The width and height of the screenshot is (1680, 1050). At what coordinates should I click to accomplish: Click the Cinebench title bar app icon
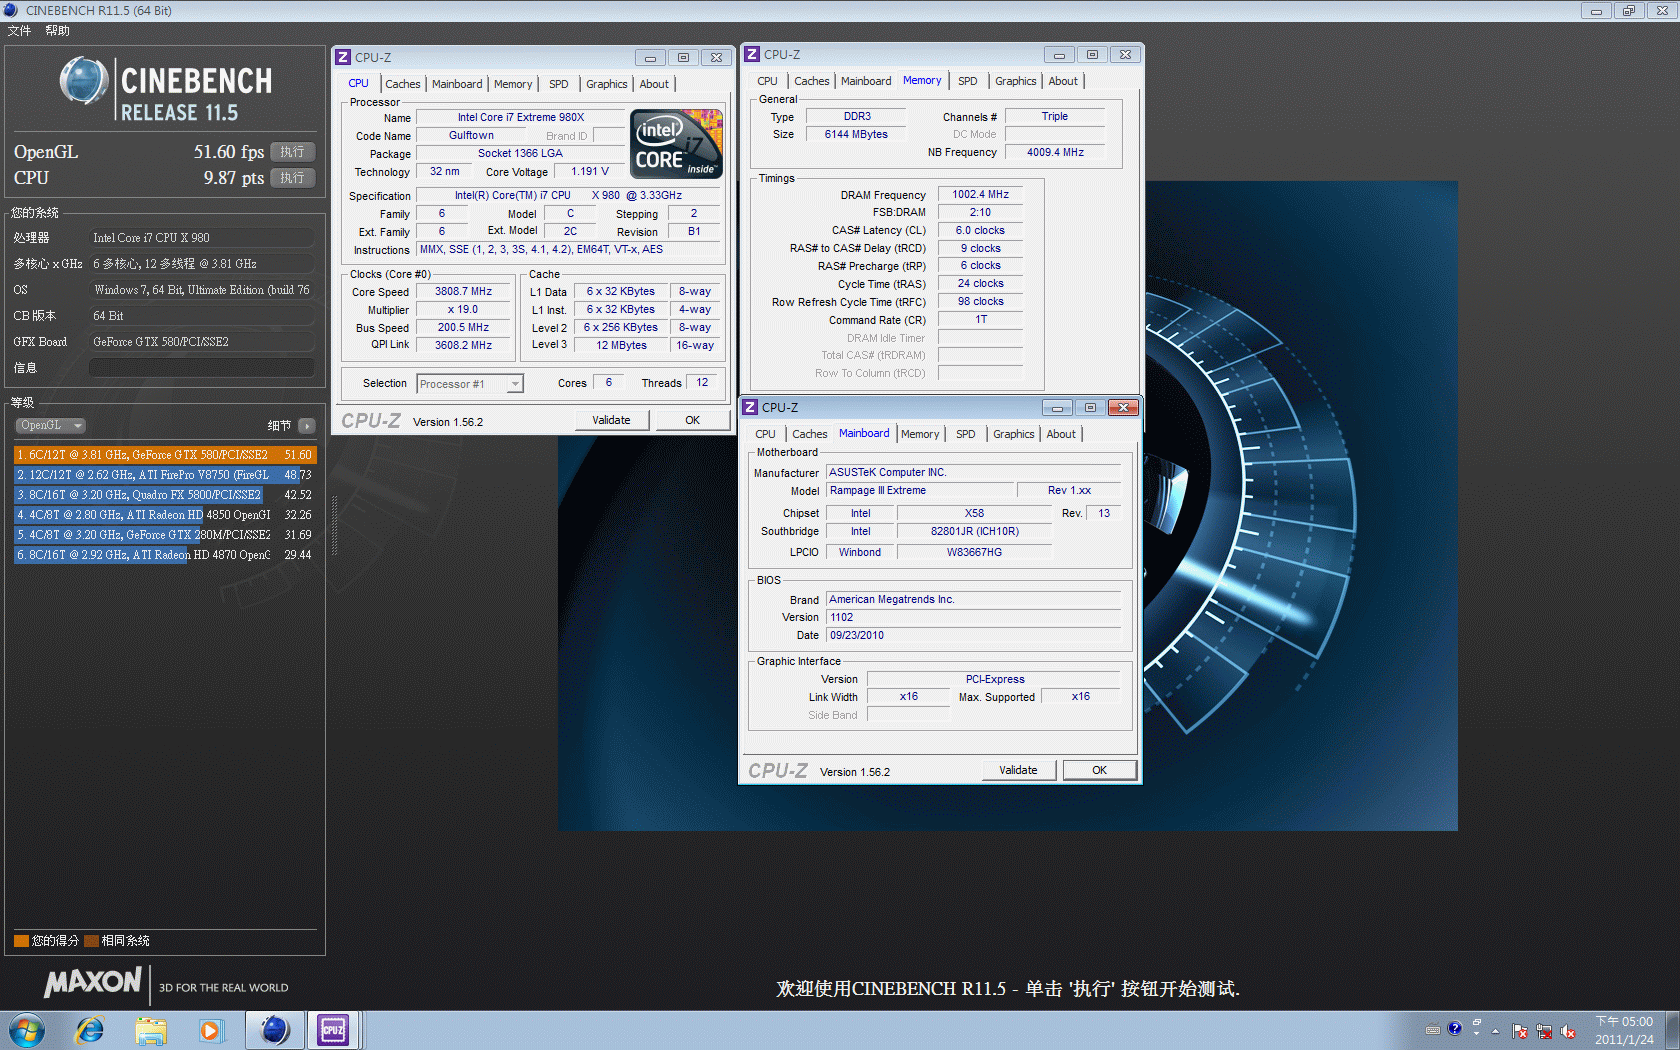(x=11, y=10)
